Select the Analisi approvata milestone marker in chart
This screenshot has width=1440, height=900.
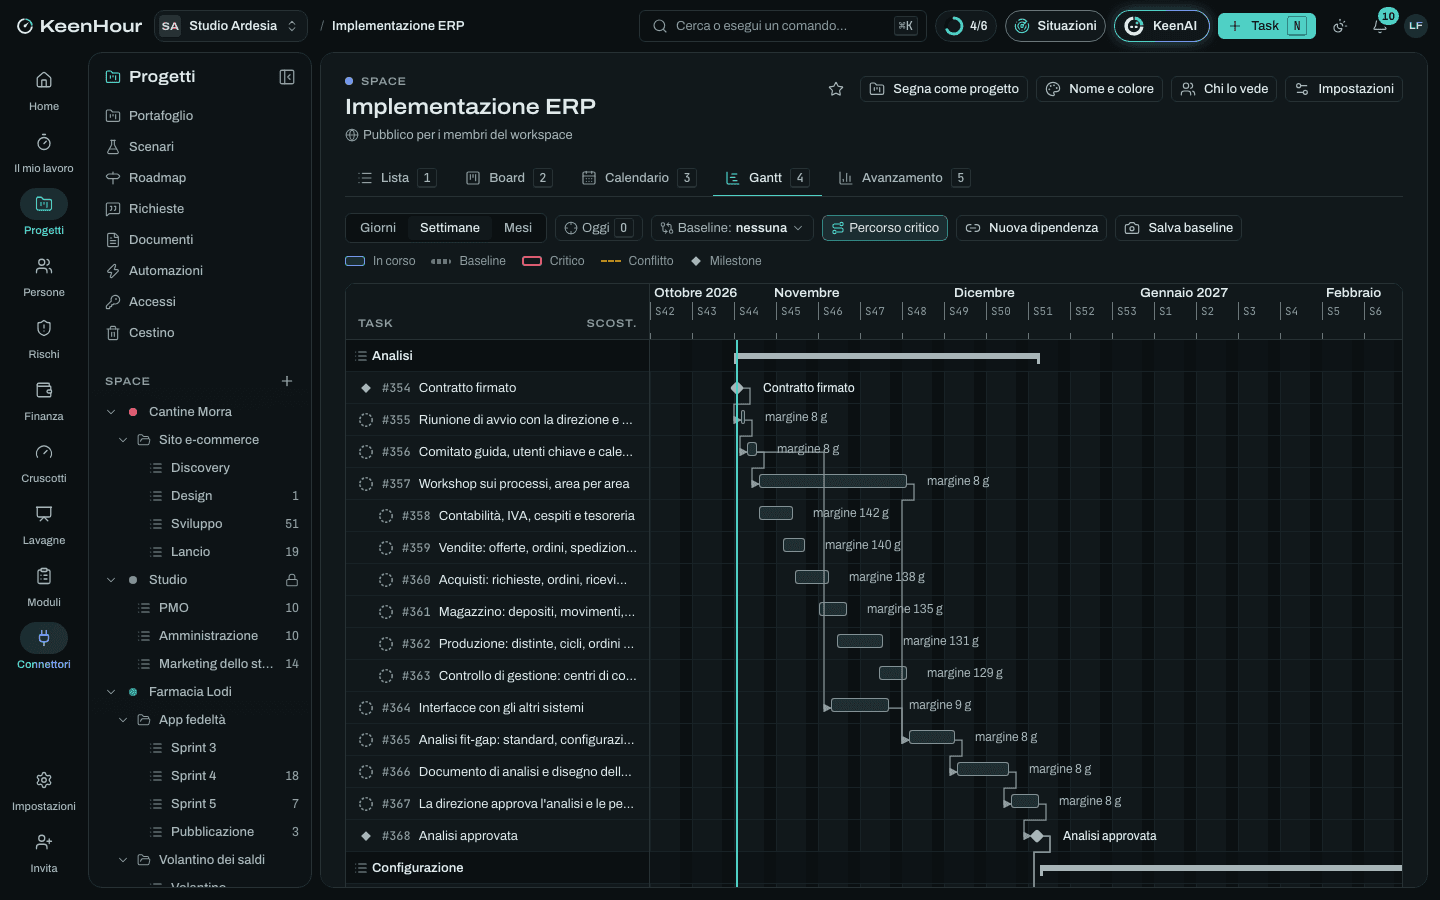(x=1037, y=836)
